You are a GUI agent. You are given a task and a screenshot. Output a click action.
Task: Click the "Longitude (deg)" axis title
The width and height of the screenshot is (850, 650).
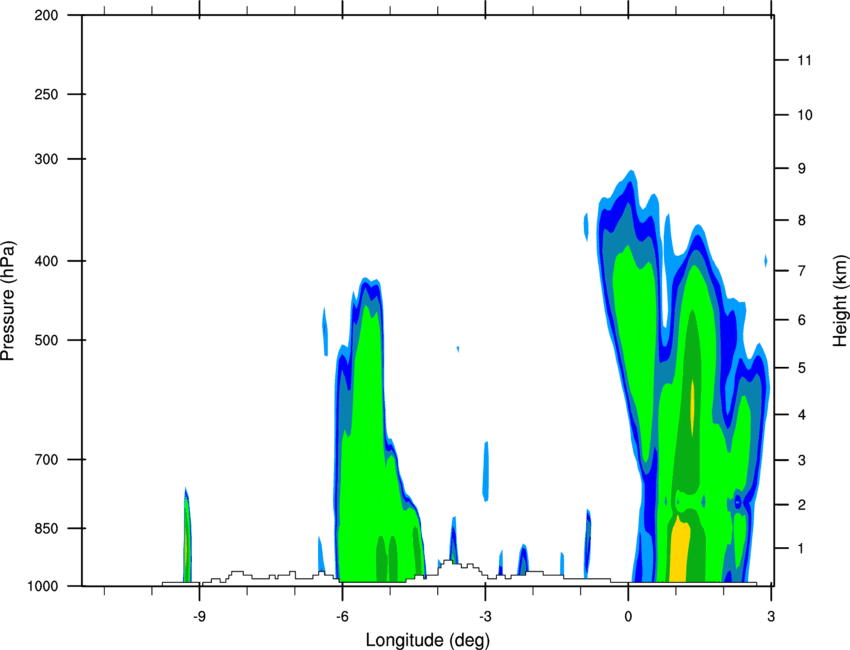[428, 640]
